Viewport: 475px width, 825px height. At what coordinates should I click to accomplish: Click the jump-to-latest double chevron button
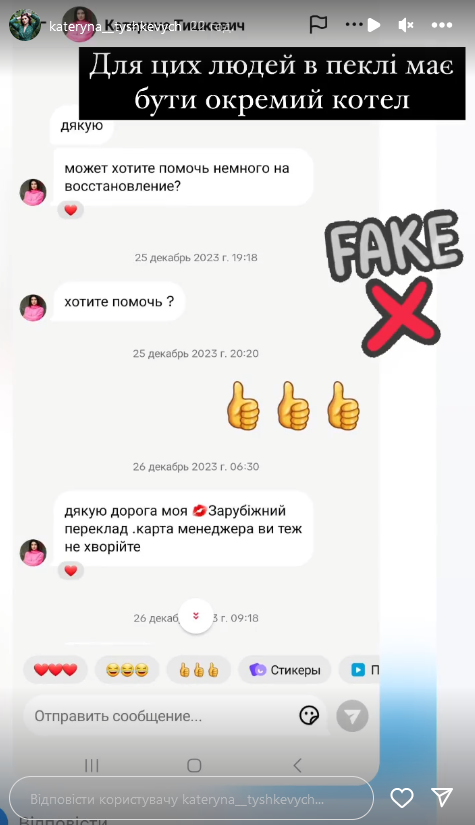[x=196, y=616]
